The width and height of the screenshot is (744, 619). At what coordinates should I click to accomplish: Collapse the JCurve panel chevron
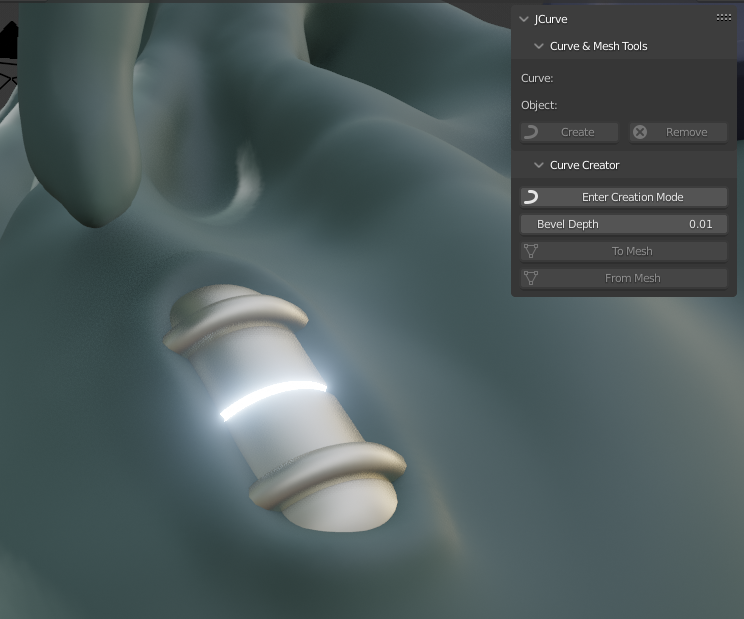524,19
